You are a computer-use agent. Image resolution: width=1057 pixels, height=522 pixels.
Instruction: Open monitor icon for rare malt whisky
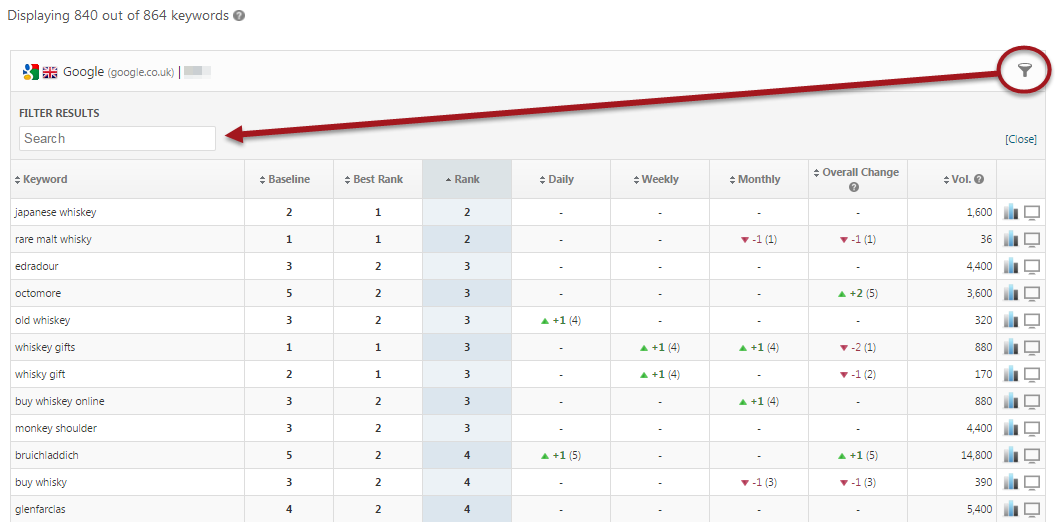(1032, 239)
